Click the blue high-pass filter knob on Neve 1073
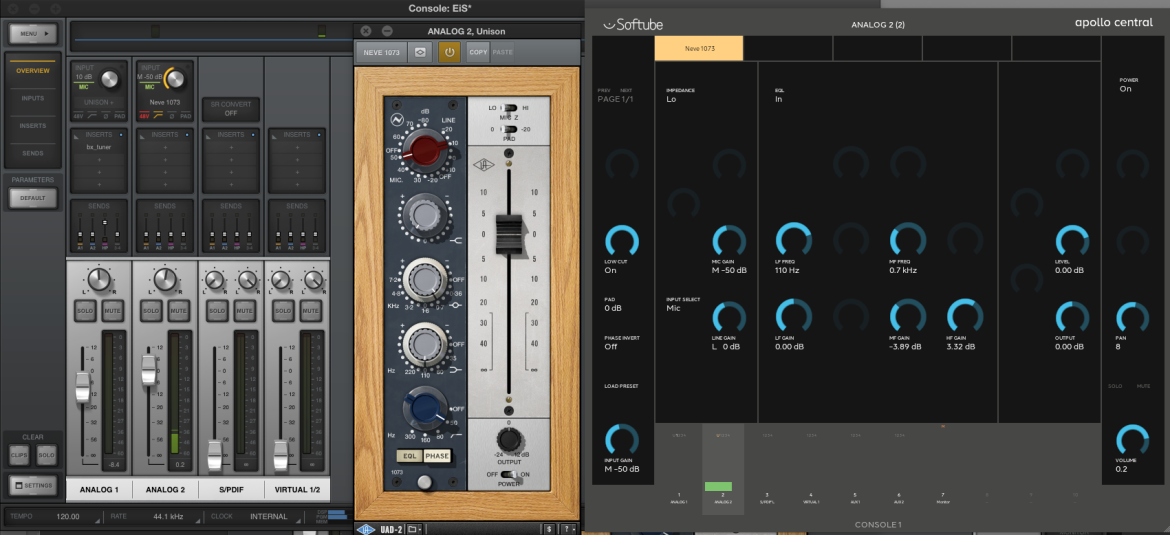 424,410
